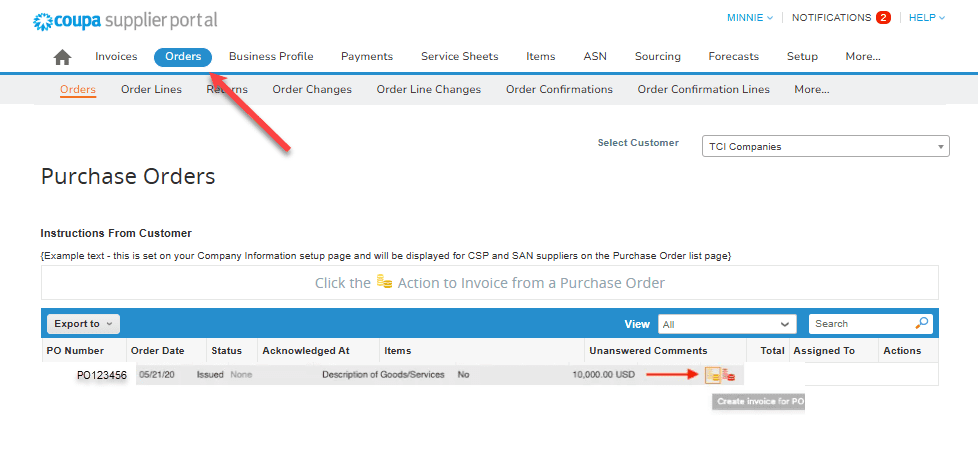978x459 pixels.
Task: Sort by the Order Date column header
Action: click(x=158, y=351)
